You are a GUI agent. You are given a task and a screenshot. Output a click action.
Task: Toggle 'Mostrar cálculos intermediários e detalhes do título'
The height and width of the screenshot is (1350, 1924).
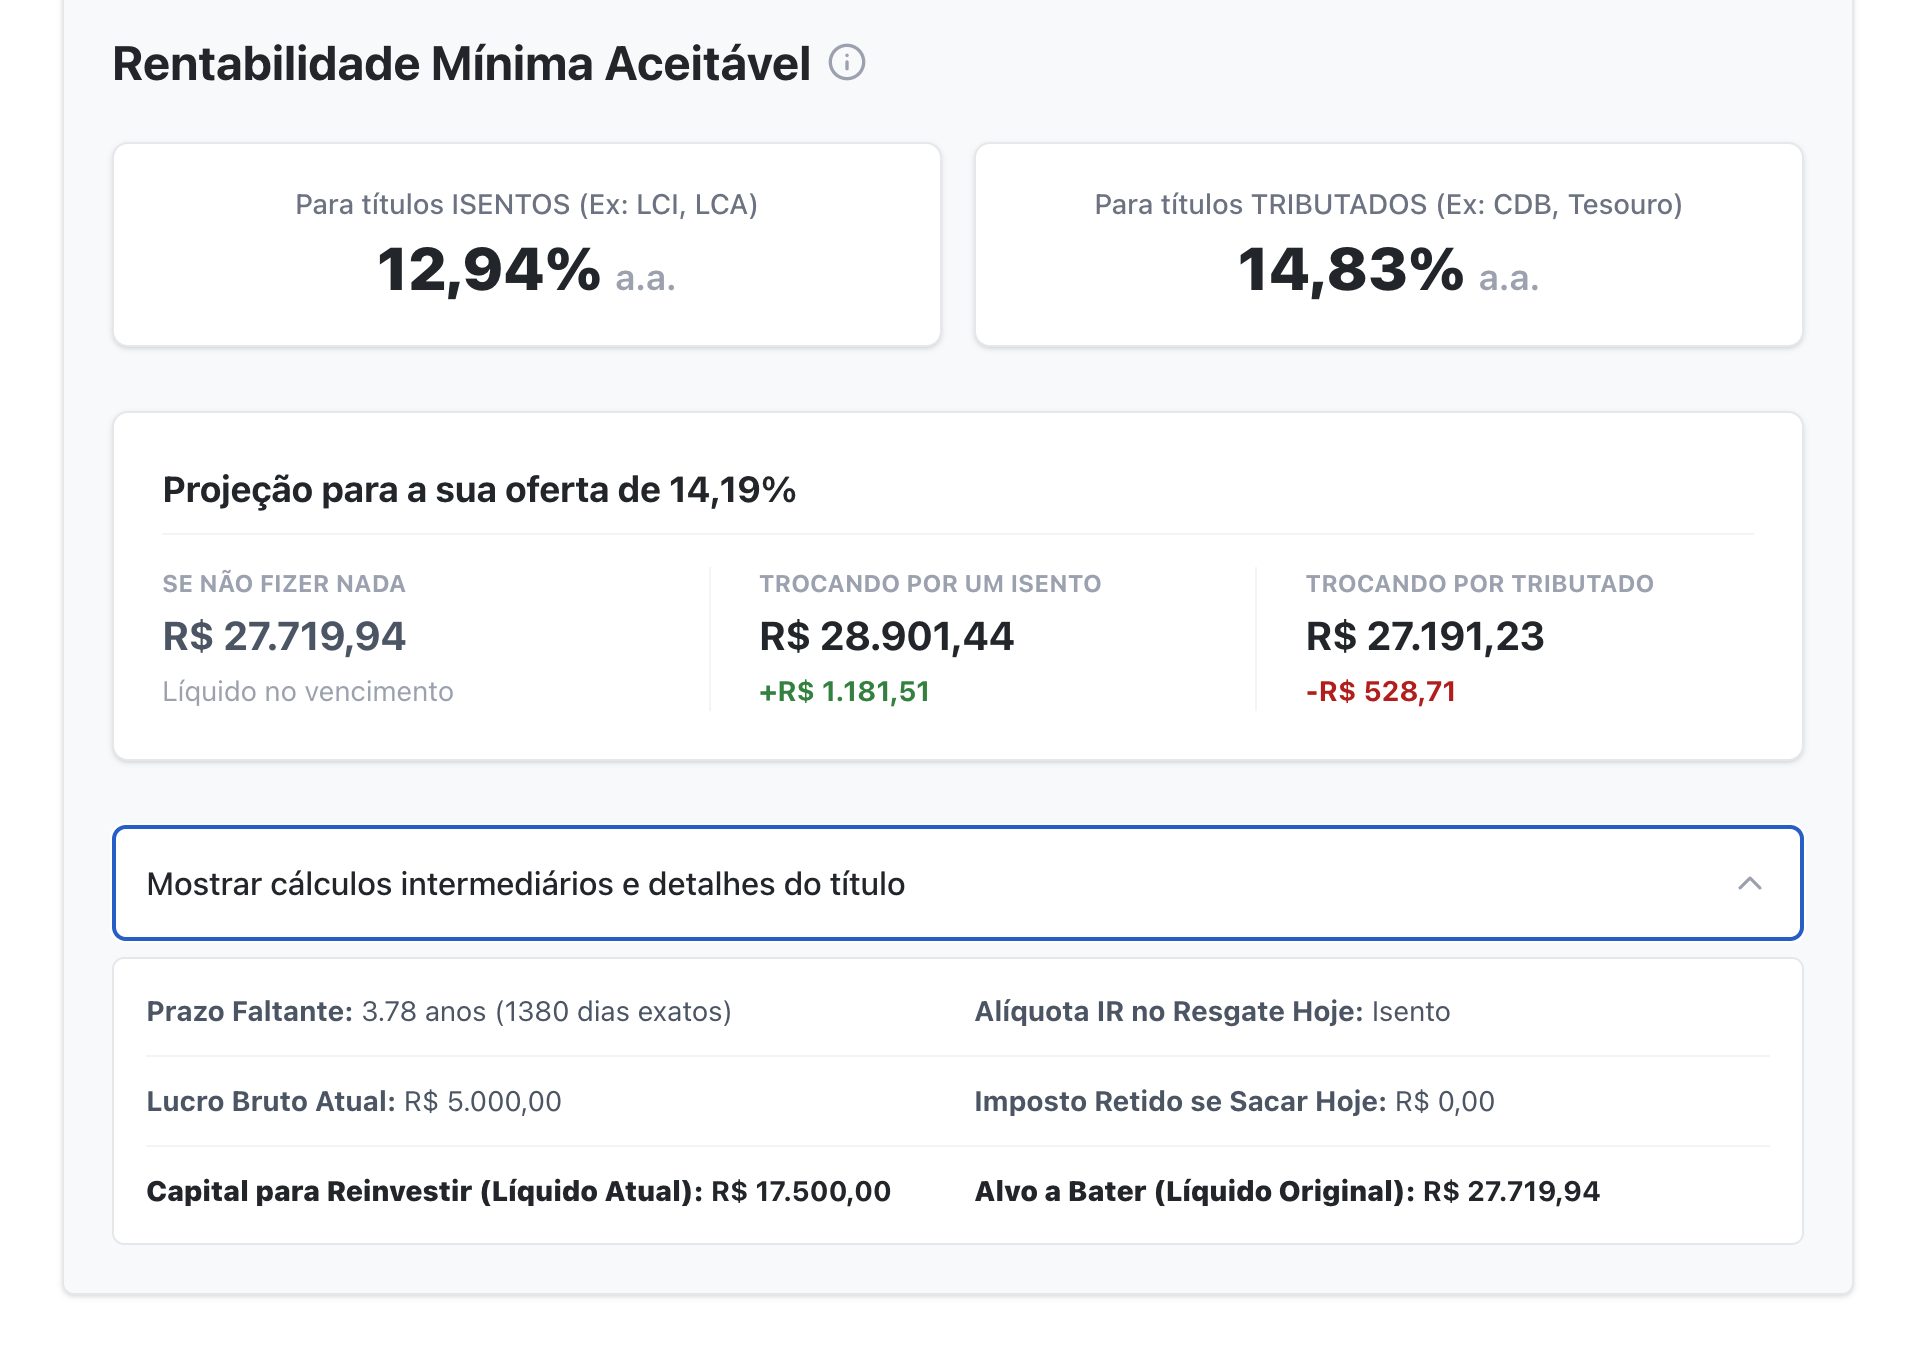click(526, 884)
